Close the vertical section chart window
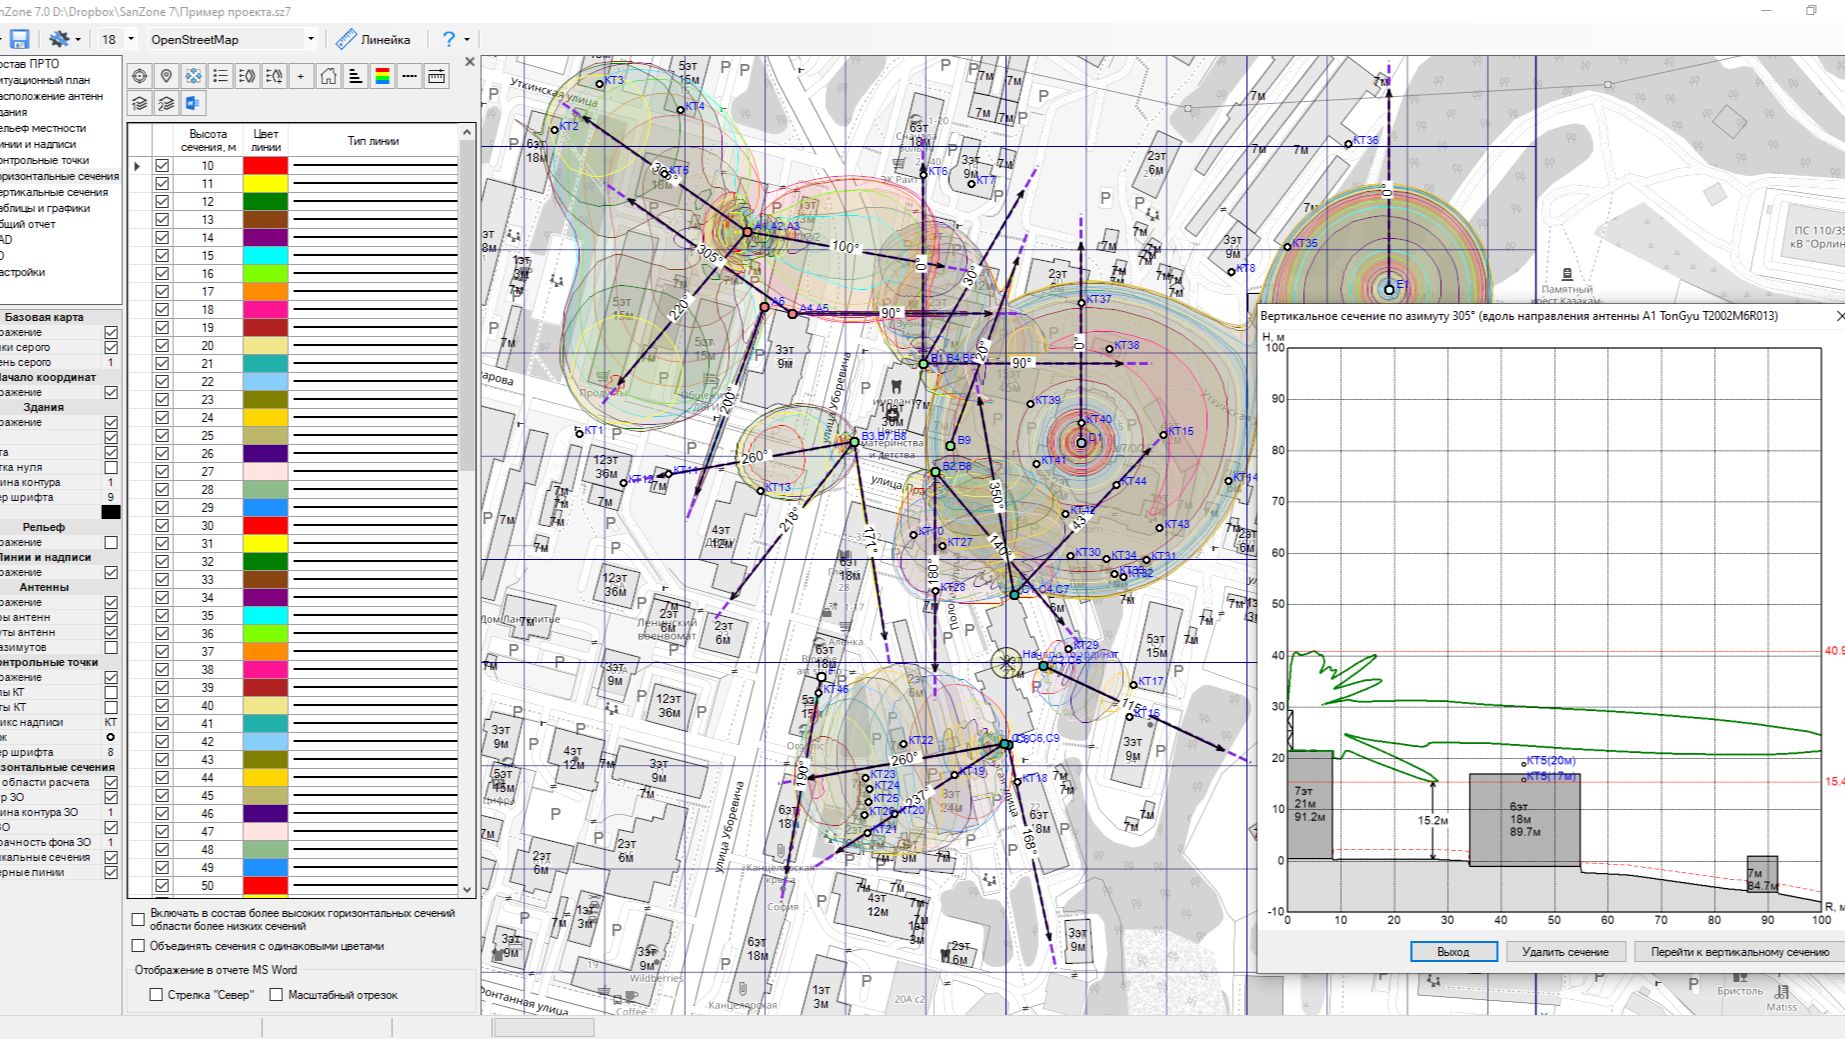Image resolution: width=1845 pixels, height=1039 pixels. click(1839, 316)
